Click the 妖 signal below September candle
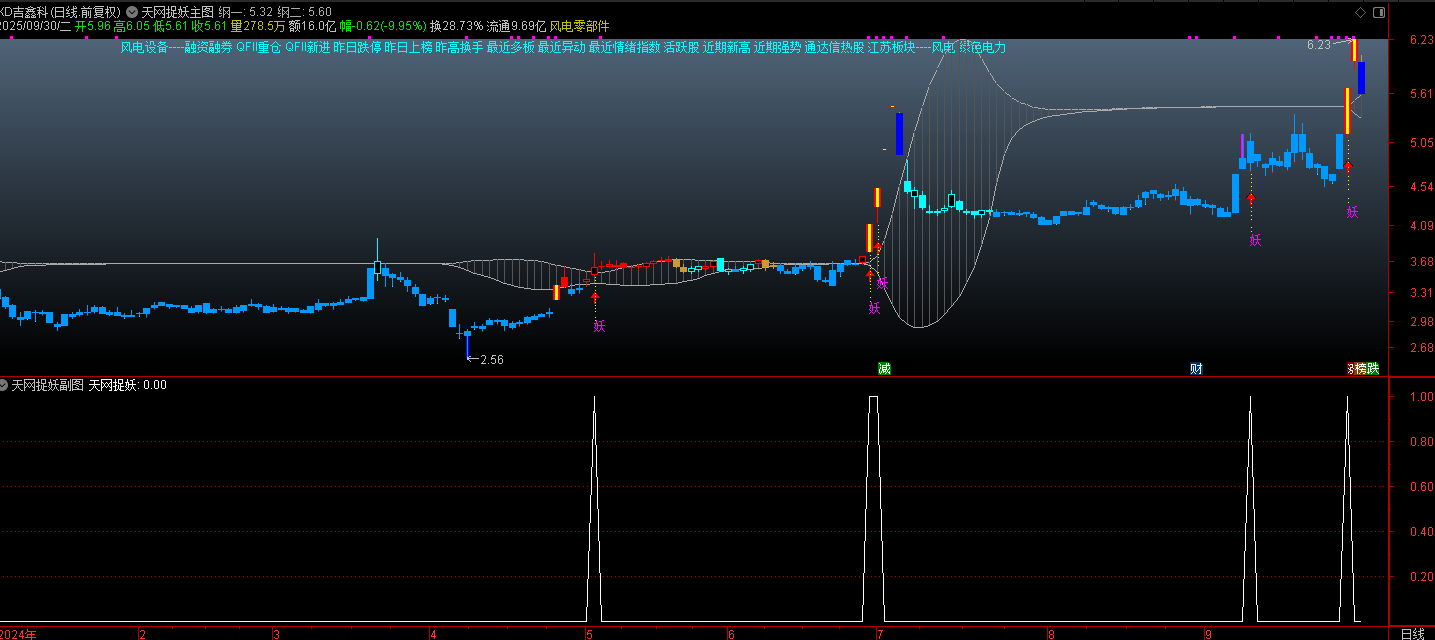The width and height of the screenshot is (1435, 640). point(1255,239)
